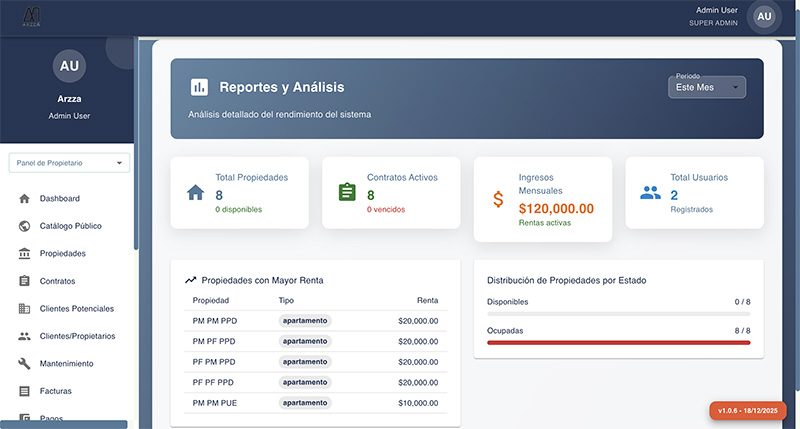Screen dimensions: 800x429
Task: Open the Periodo 'Este Mes' dropdown
Action: click(x=706, y=87)
